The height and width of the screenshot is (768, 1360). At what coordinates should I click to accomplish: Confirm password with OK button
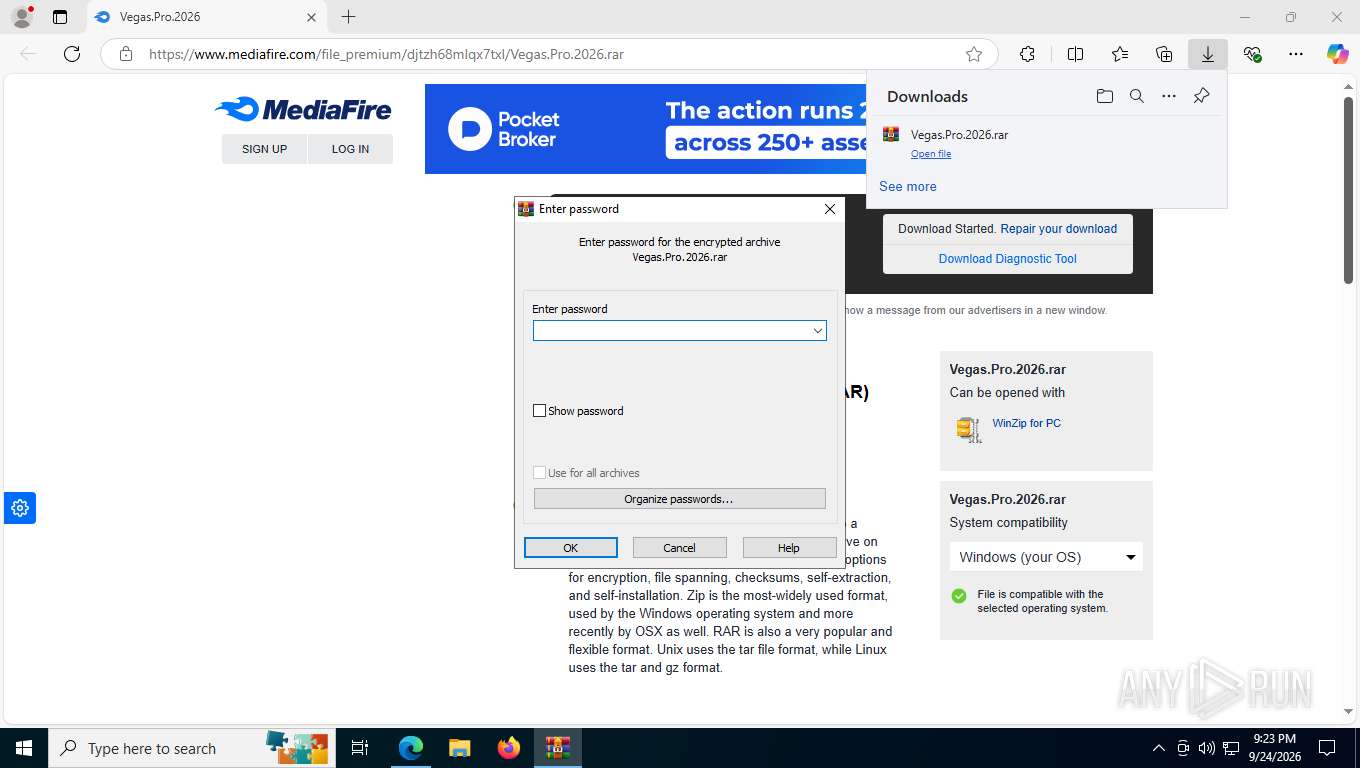pos(571,548)
